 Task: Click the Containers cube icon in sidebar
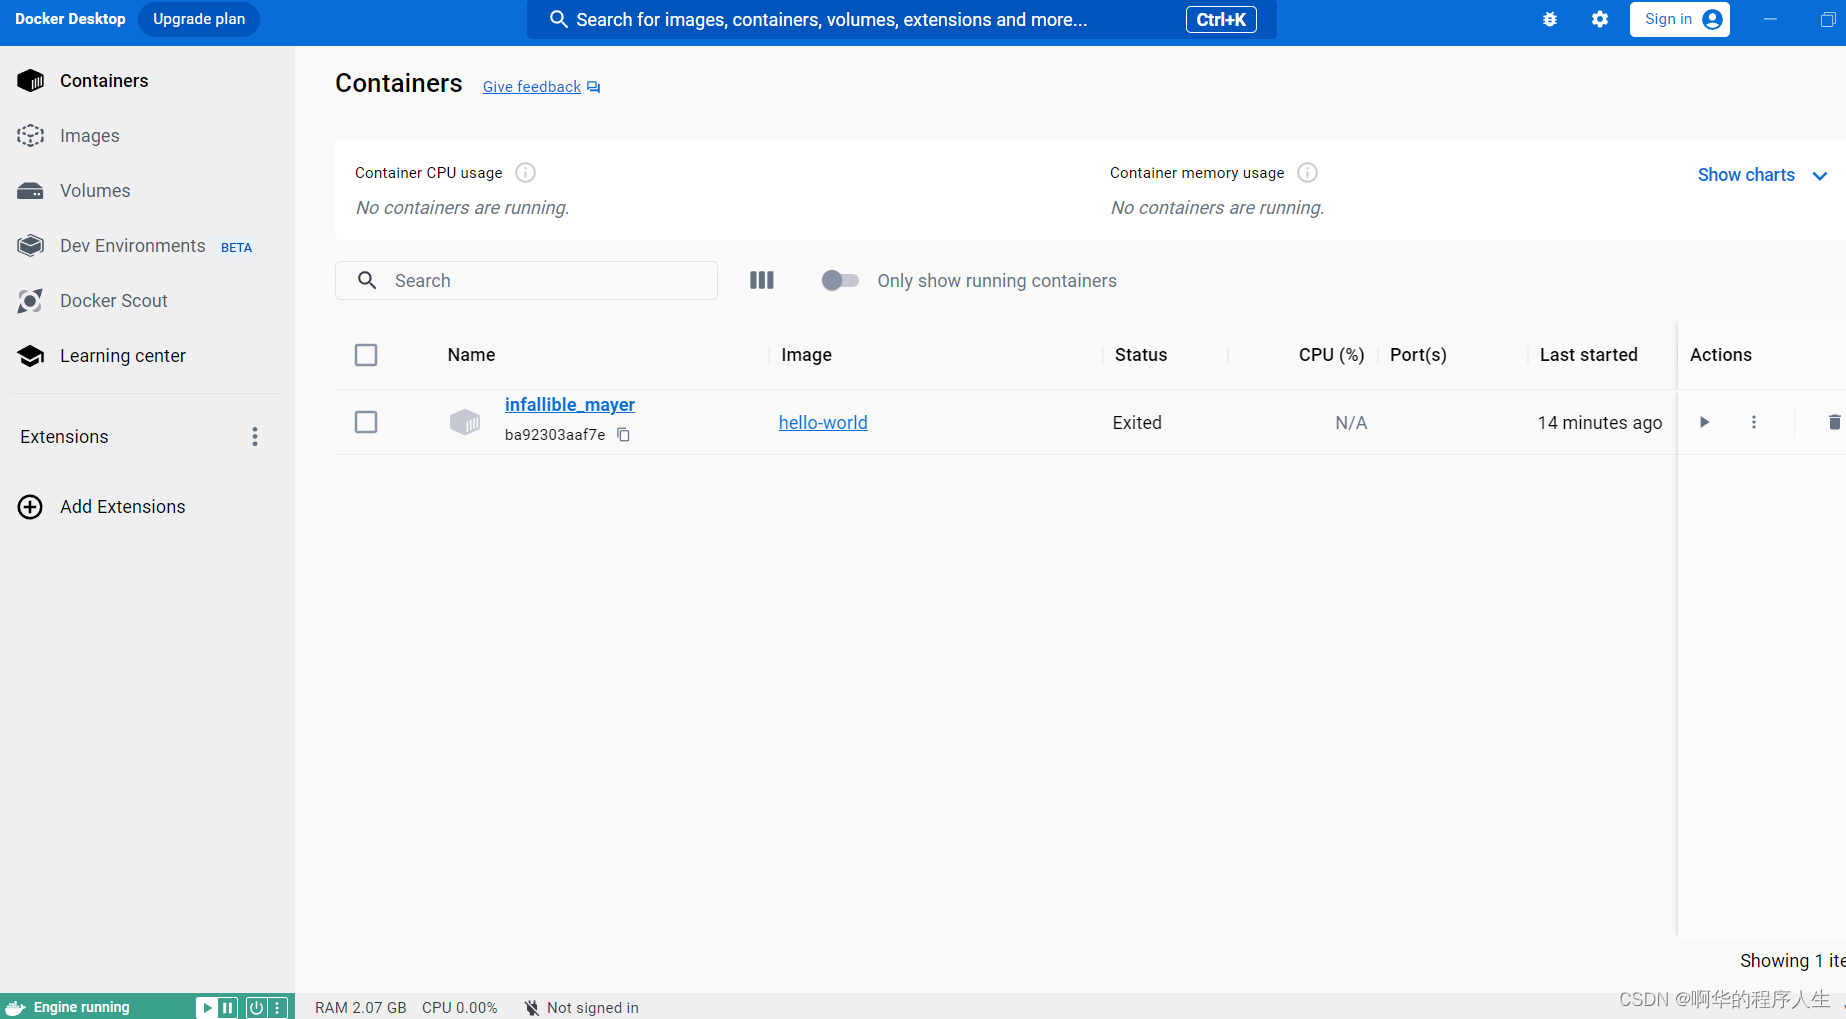point(31,81)
